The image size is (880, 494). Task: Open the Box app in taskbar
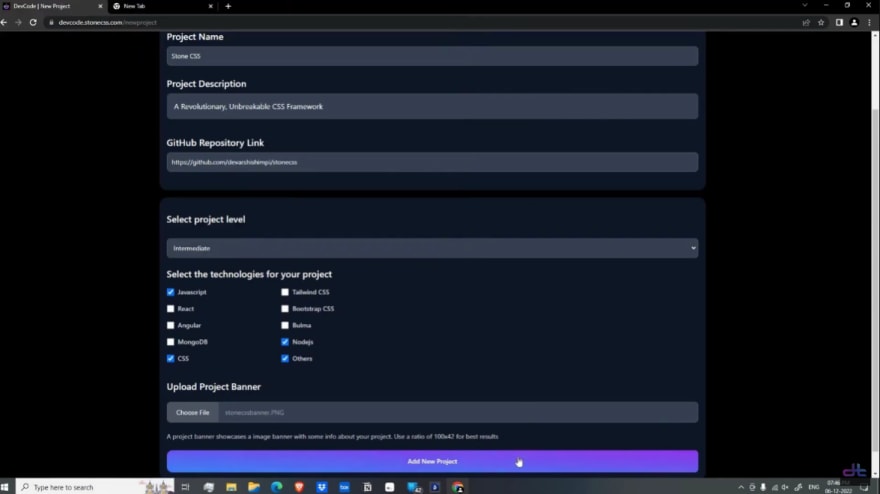[344, 487]
